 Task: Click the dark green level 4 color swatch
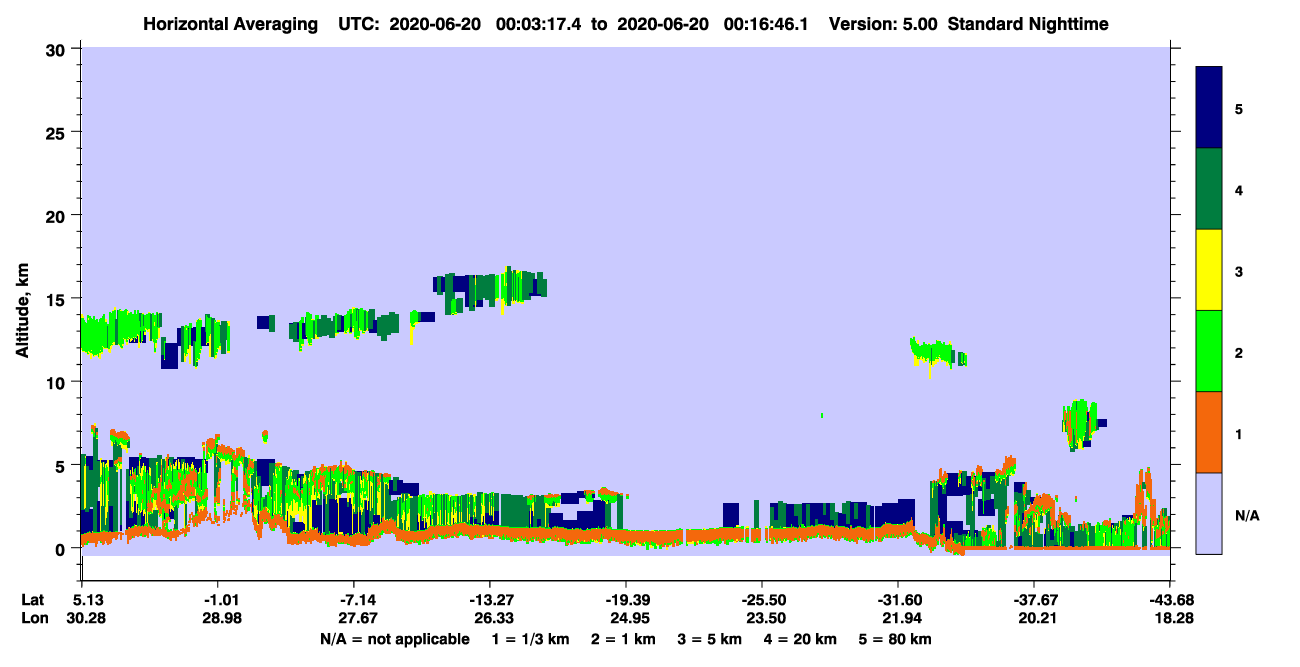(x=1209, y=189)
